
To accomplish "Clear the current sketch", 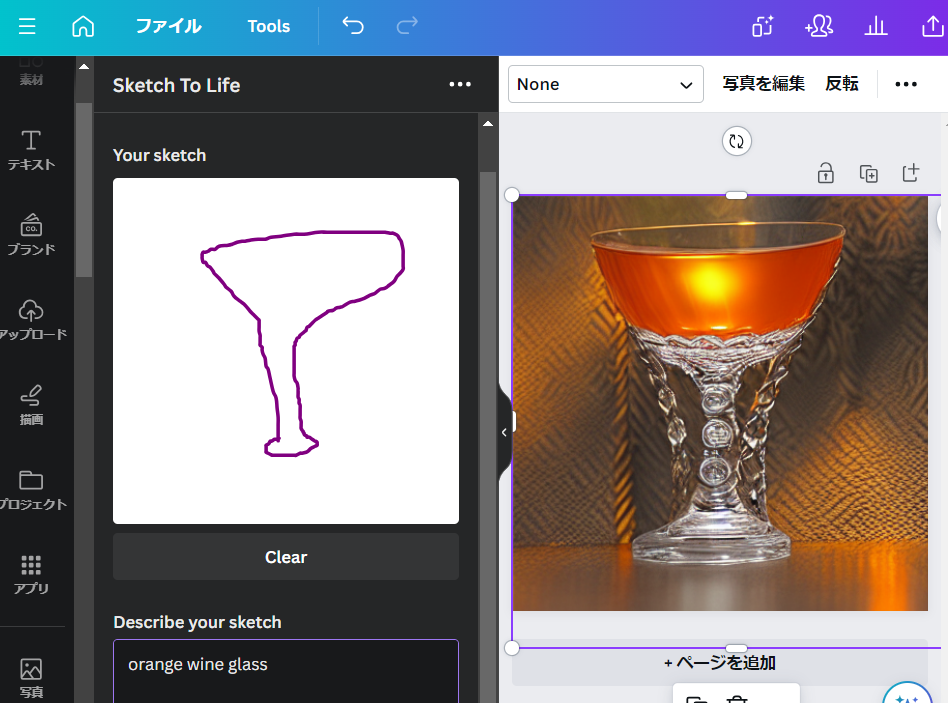I will click(x=286, y=557).
